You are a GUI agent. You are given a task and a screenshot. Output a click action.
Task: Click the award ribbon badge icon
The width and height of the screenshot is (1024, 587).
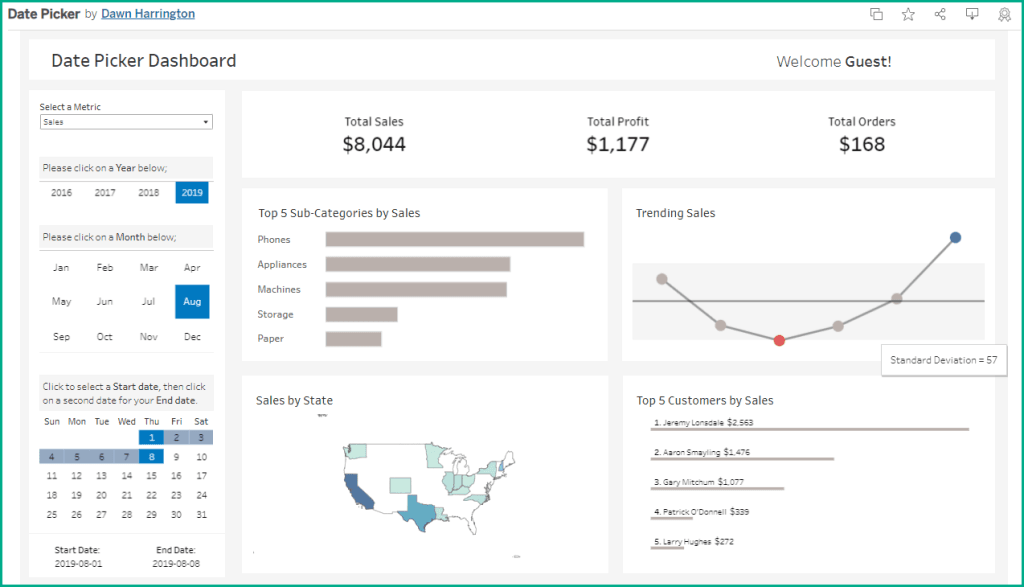click(1004, 14)
